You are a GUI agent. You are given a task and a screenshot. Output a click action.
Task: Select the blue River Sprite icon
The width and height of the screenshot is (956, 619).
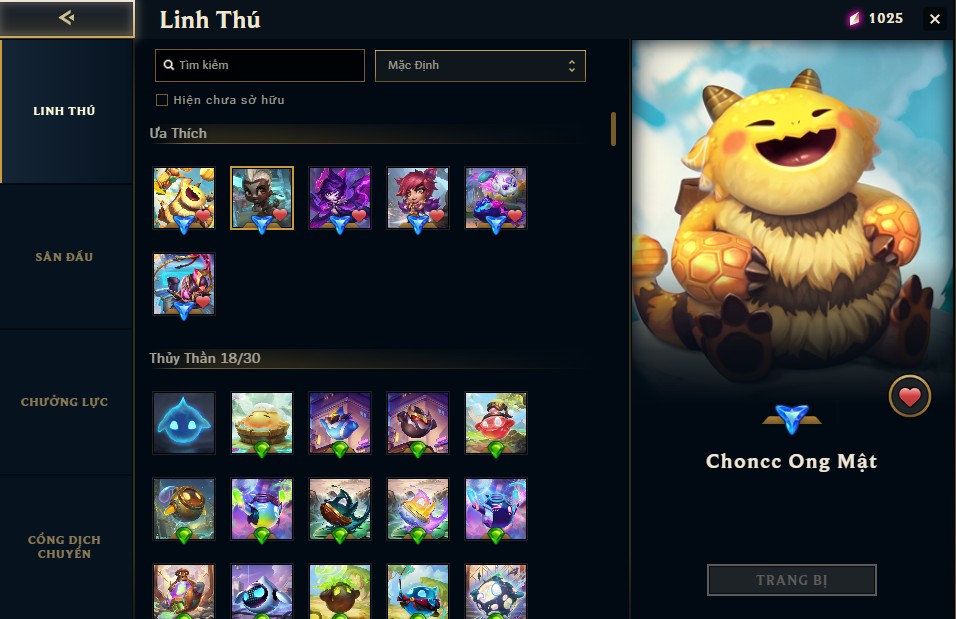pos(184,423)
